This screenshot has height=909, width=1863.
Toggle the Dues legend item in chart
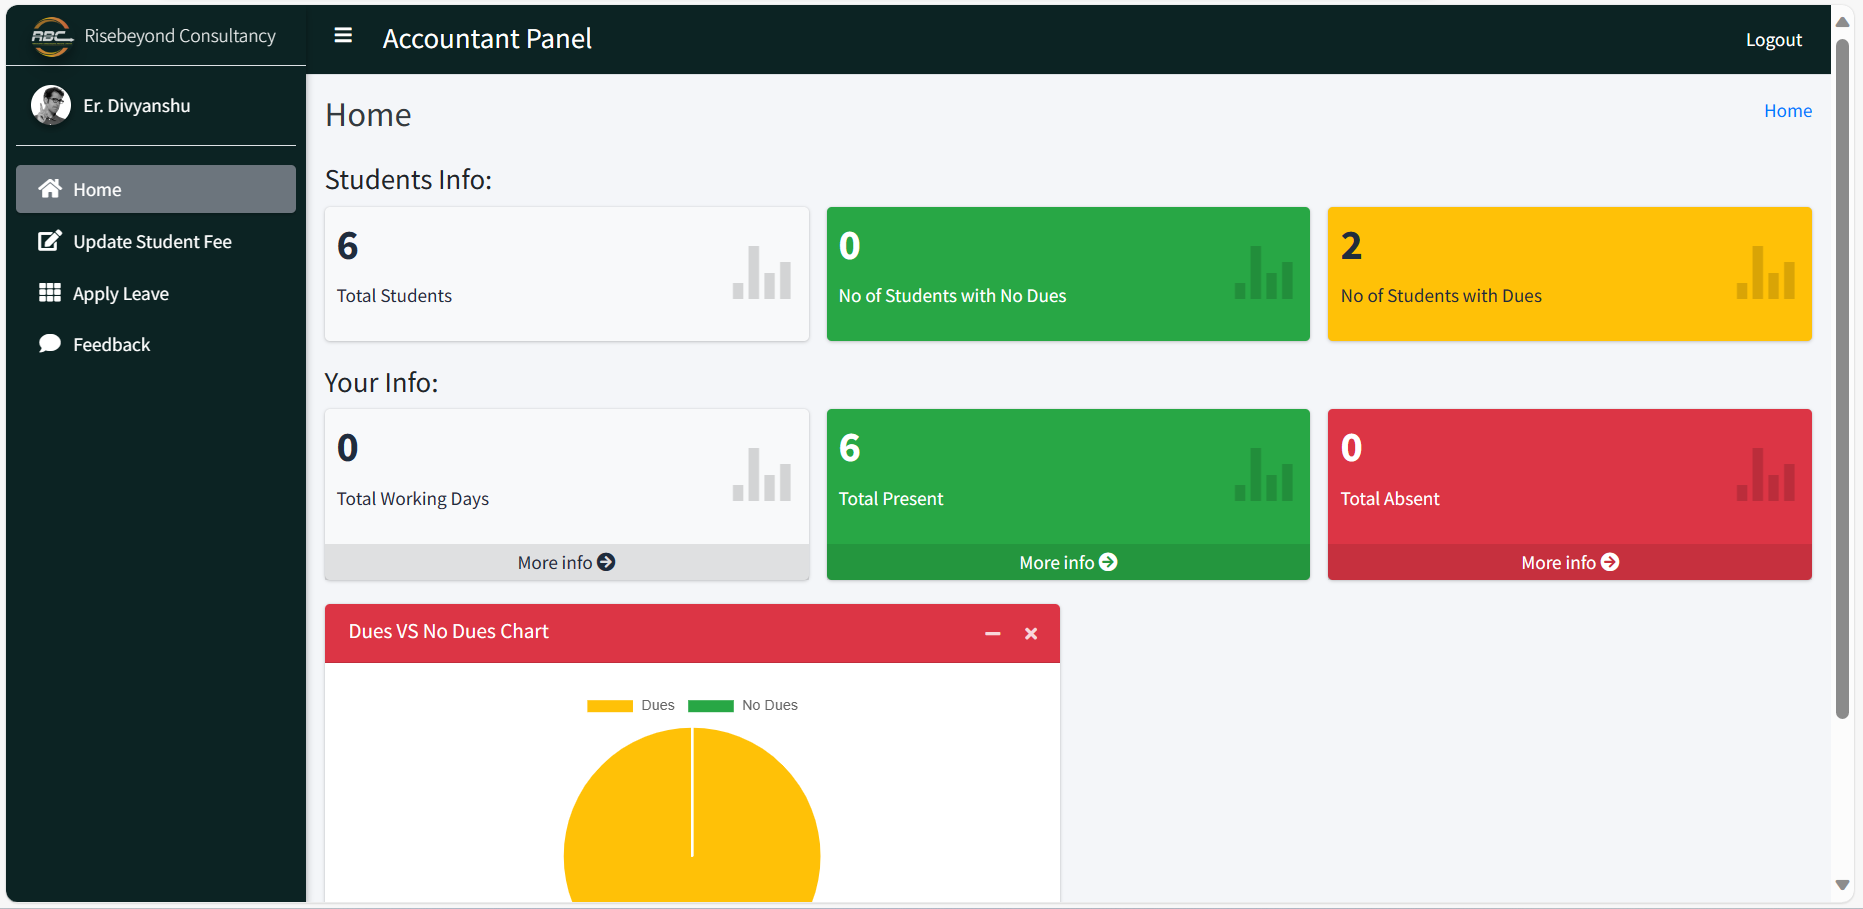pyautogui.click(x=631, y=705)
